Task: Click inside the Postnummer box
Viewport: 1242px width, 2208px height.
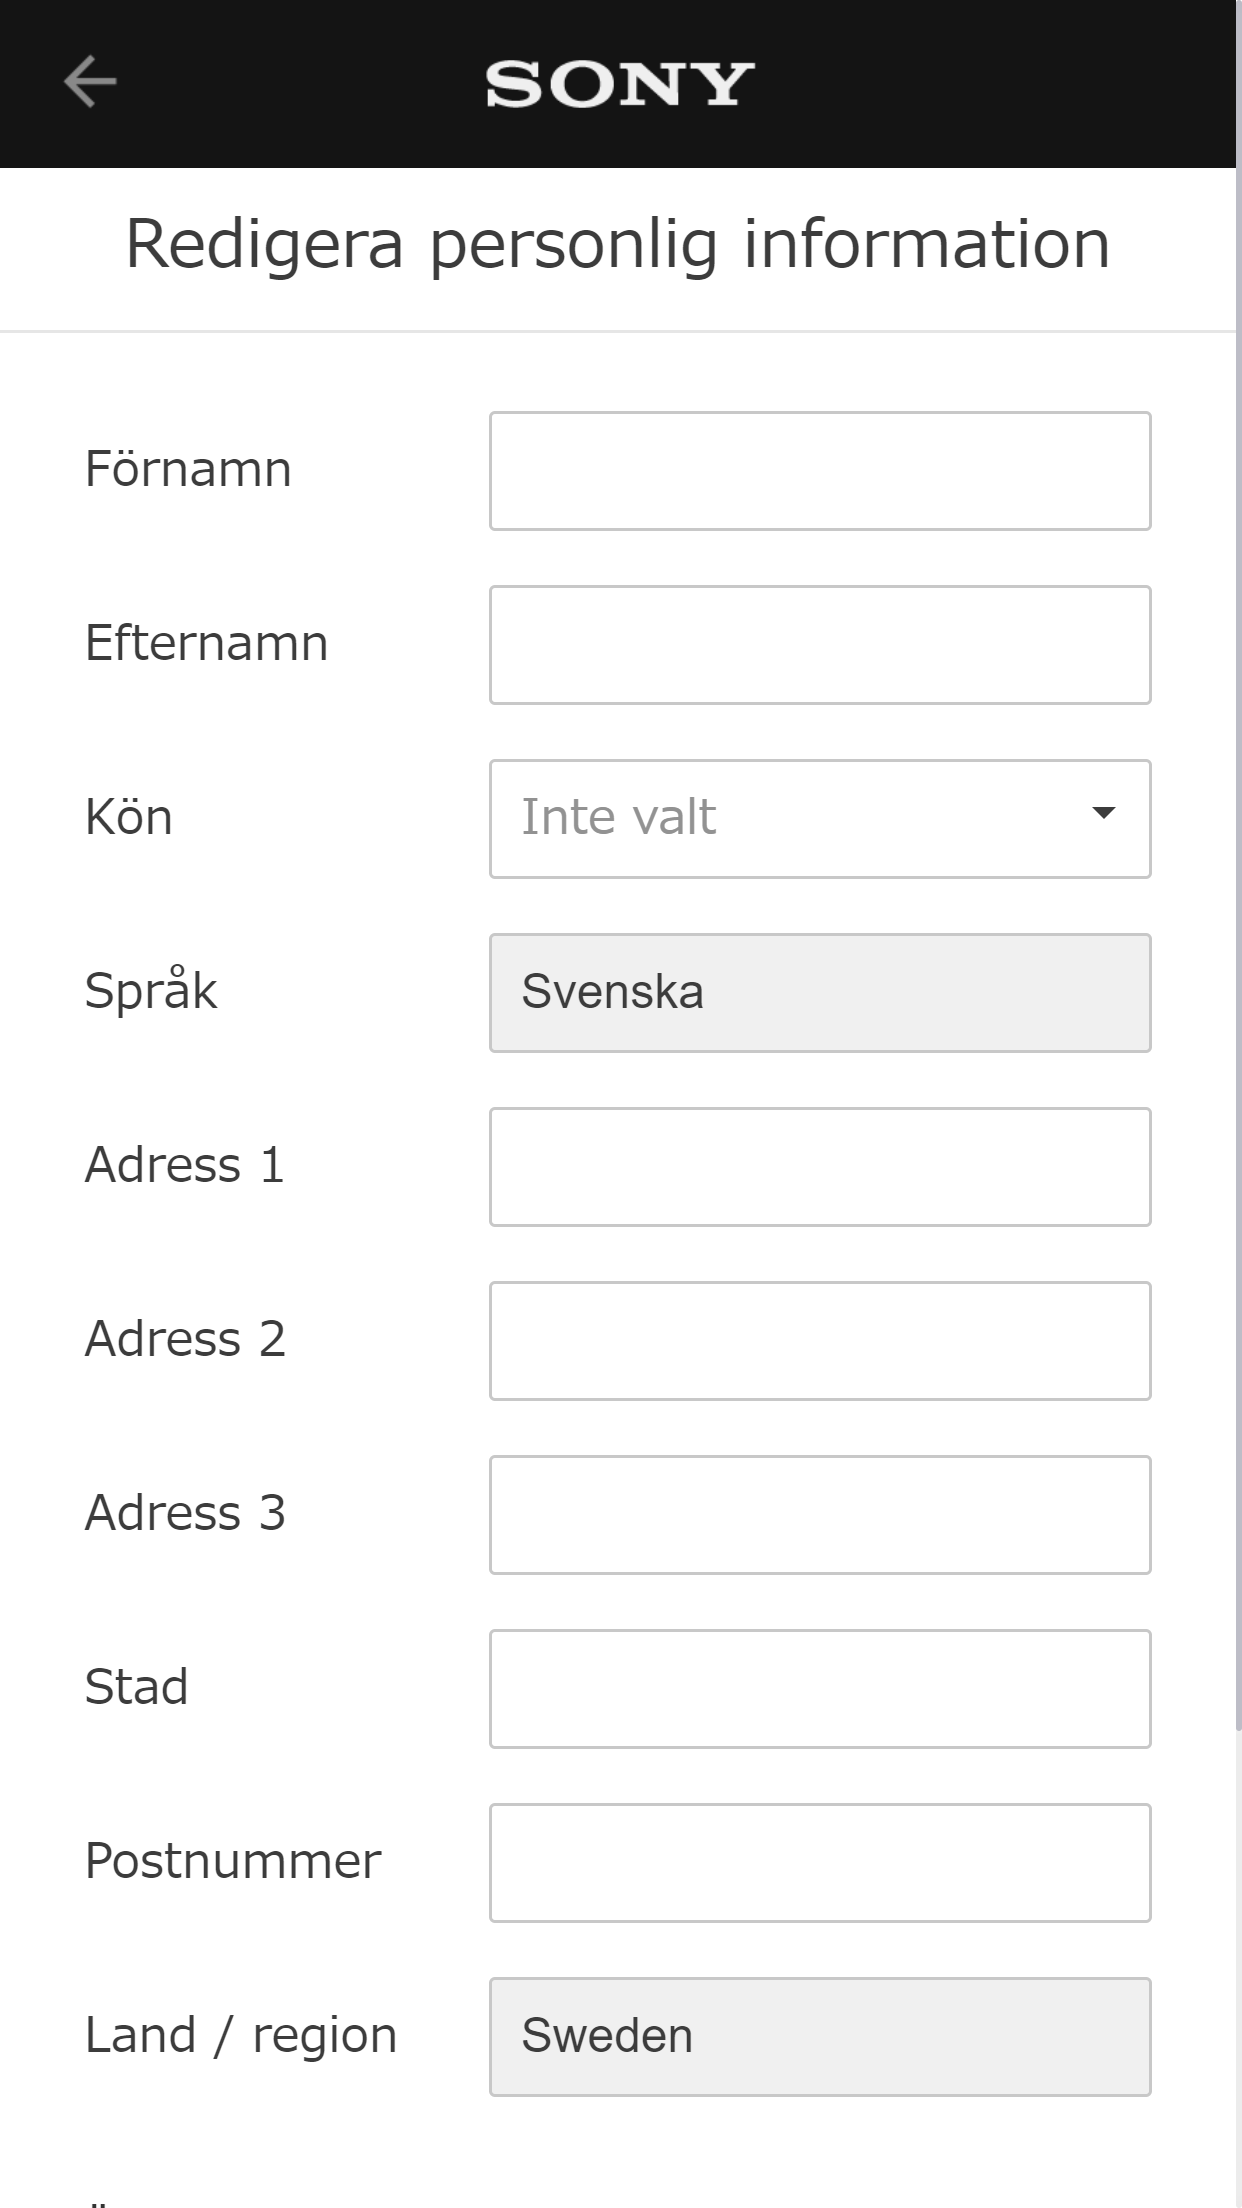Action: point(820,1862)
